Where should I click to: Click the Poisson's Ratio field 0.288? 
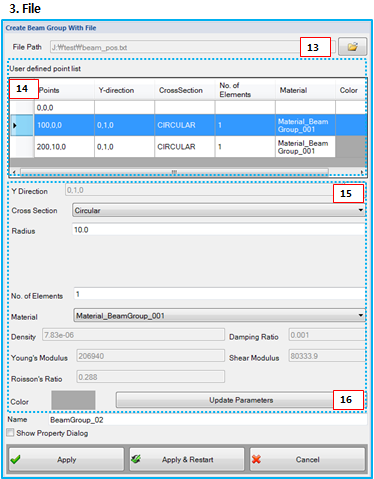click(x=151, y=377)
